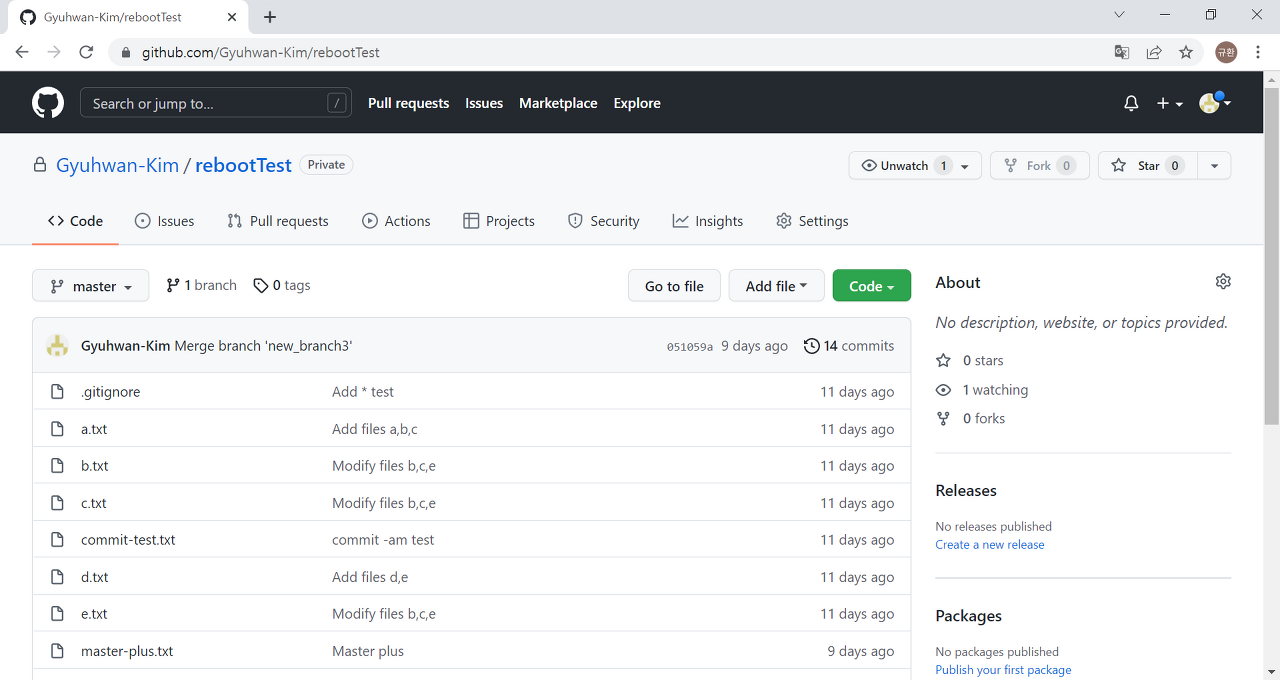This screenshot has width=1280, height=680.
Task: Switch to the Issues repo tab
Action: (x=165, y=221)
